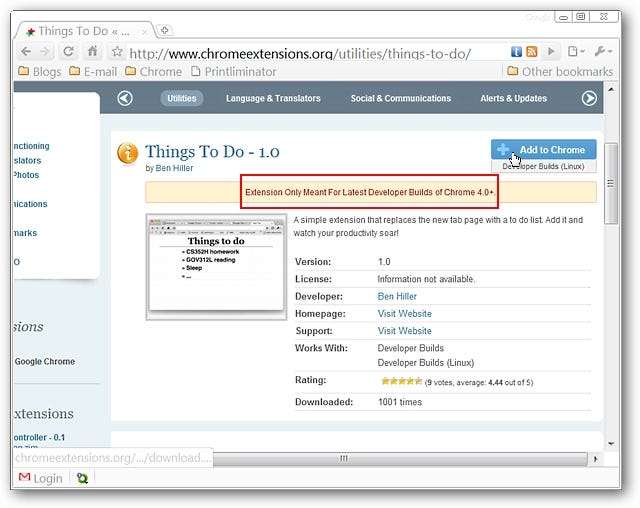Open the Things to do screenshot thumbnail
This screenshot has width=640, height=508.
(x=216, y=267)
